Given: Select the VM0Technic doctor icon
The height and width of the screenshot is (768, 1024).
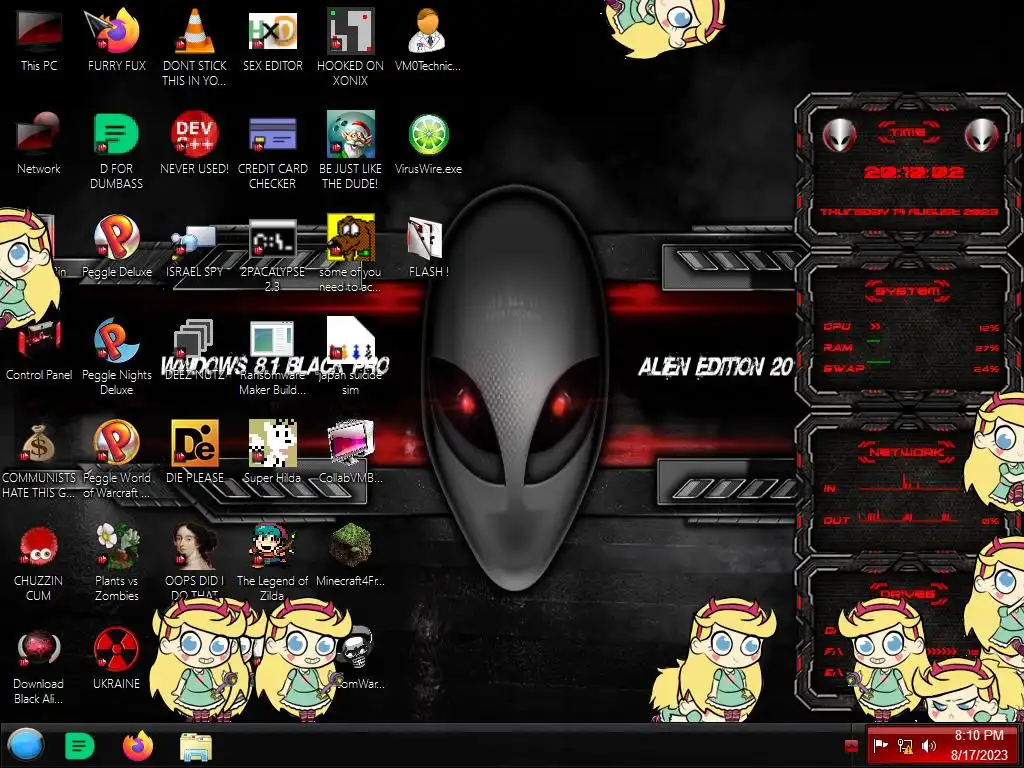Looking at the screenshot, I should point(428,31).
